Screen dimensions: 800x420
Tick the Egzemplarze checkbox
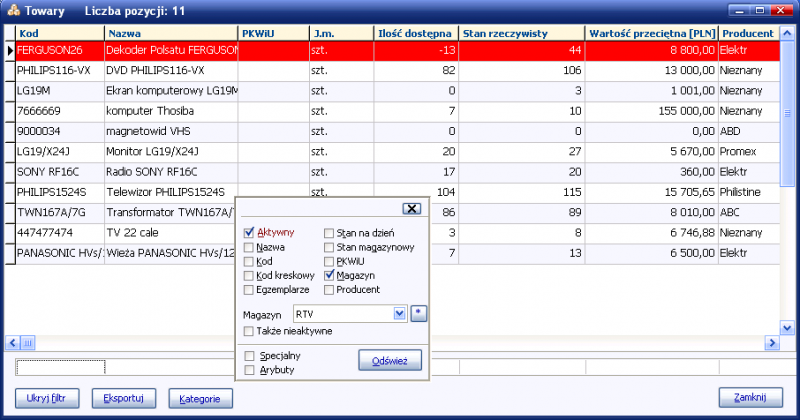[x=248, y=290]
